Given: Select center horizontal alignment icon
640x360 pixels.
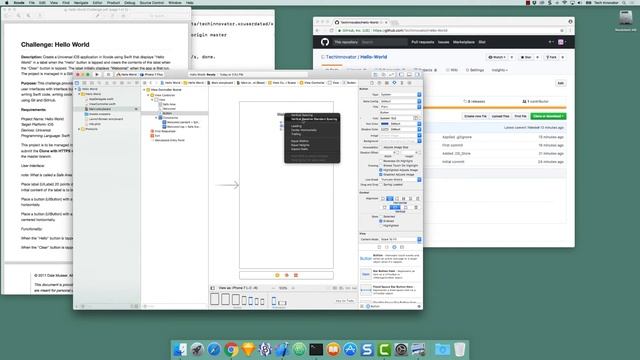Looking at the screenshot, I should click(390, 199).
